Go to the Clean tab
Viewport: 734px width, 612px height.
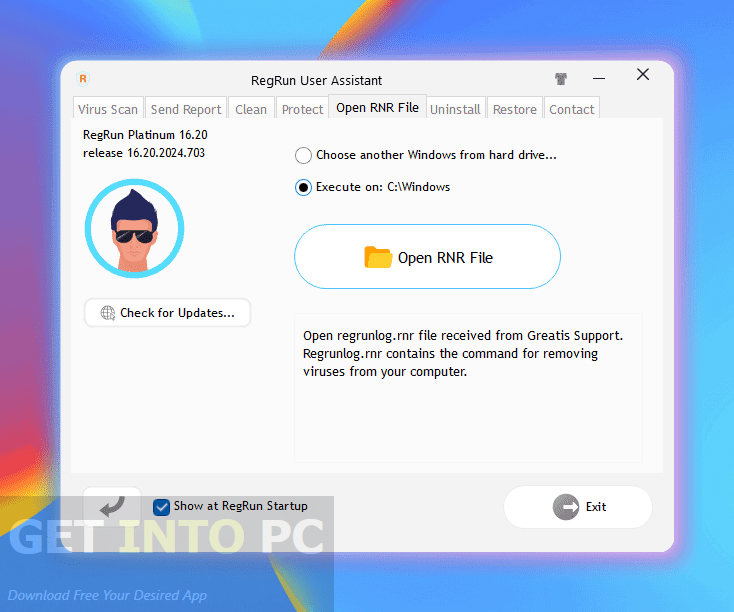click(251, 109)
